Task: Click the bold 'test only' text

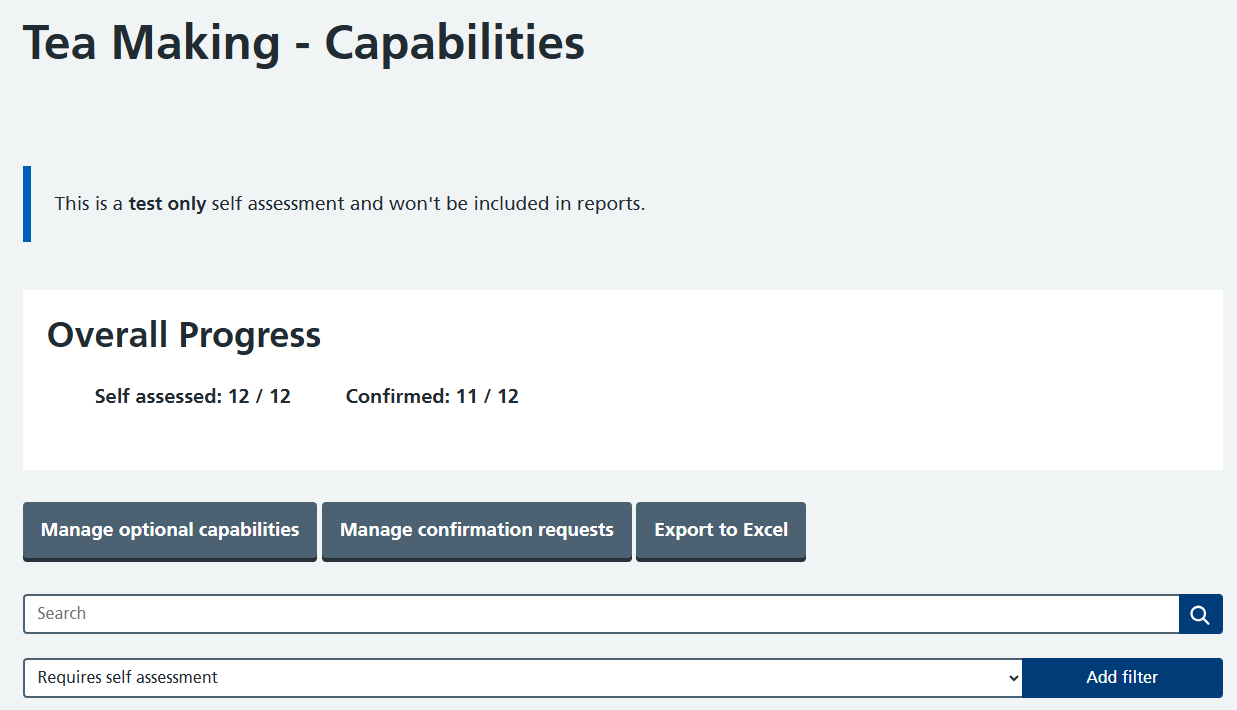Action: click(167, 204)
